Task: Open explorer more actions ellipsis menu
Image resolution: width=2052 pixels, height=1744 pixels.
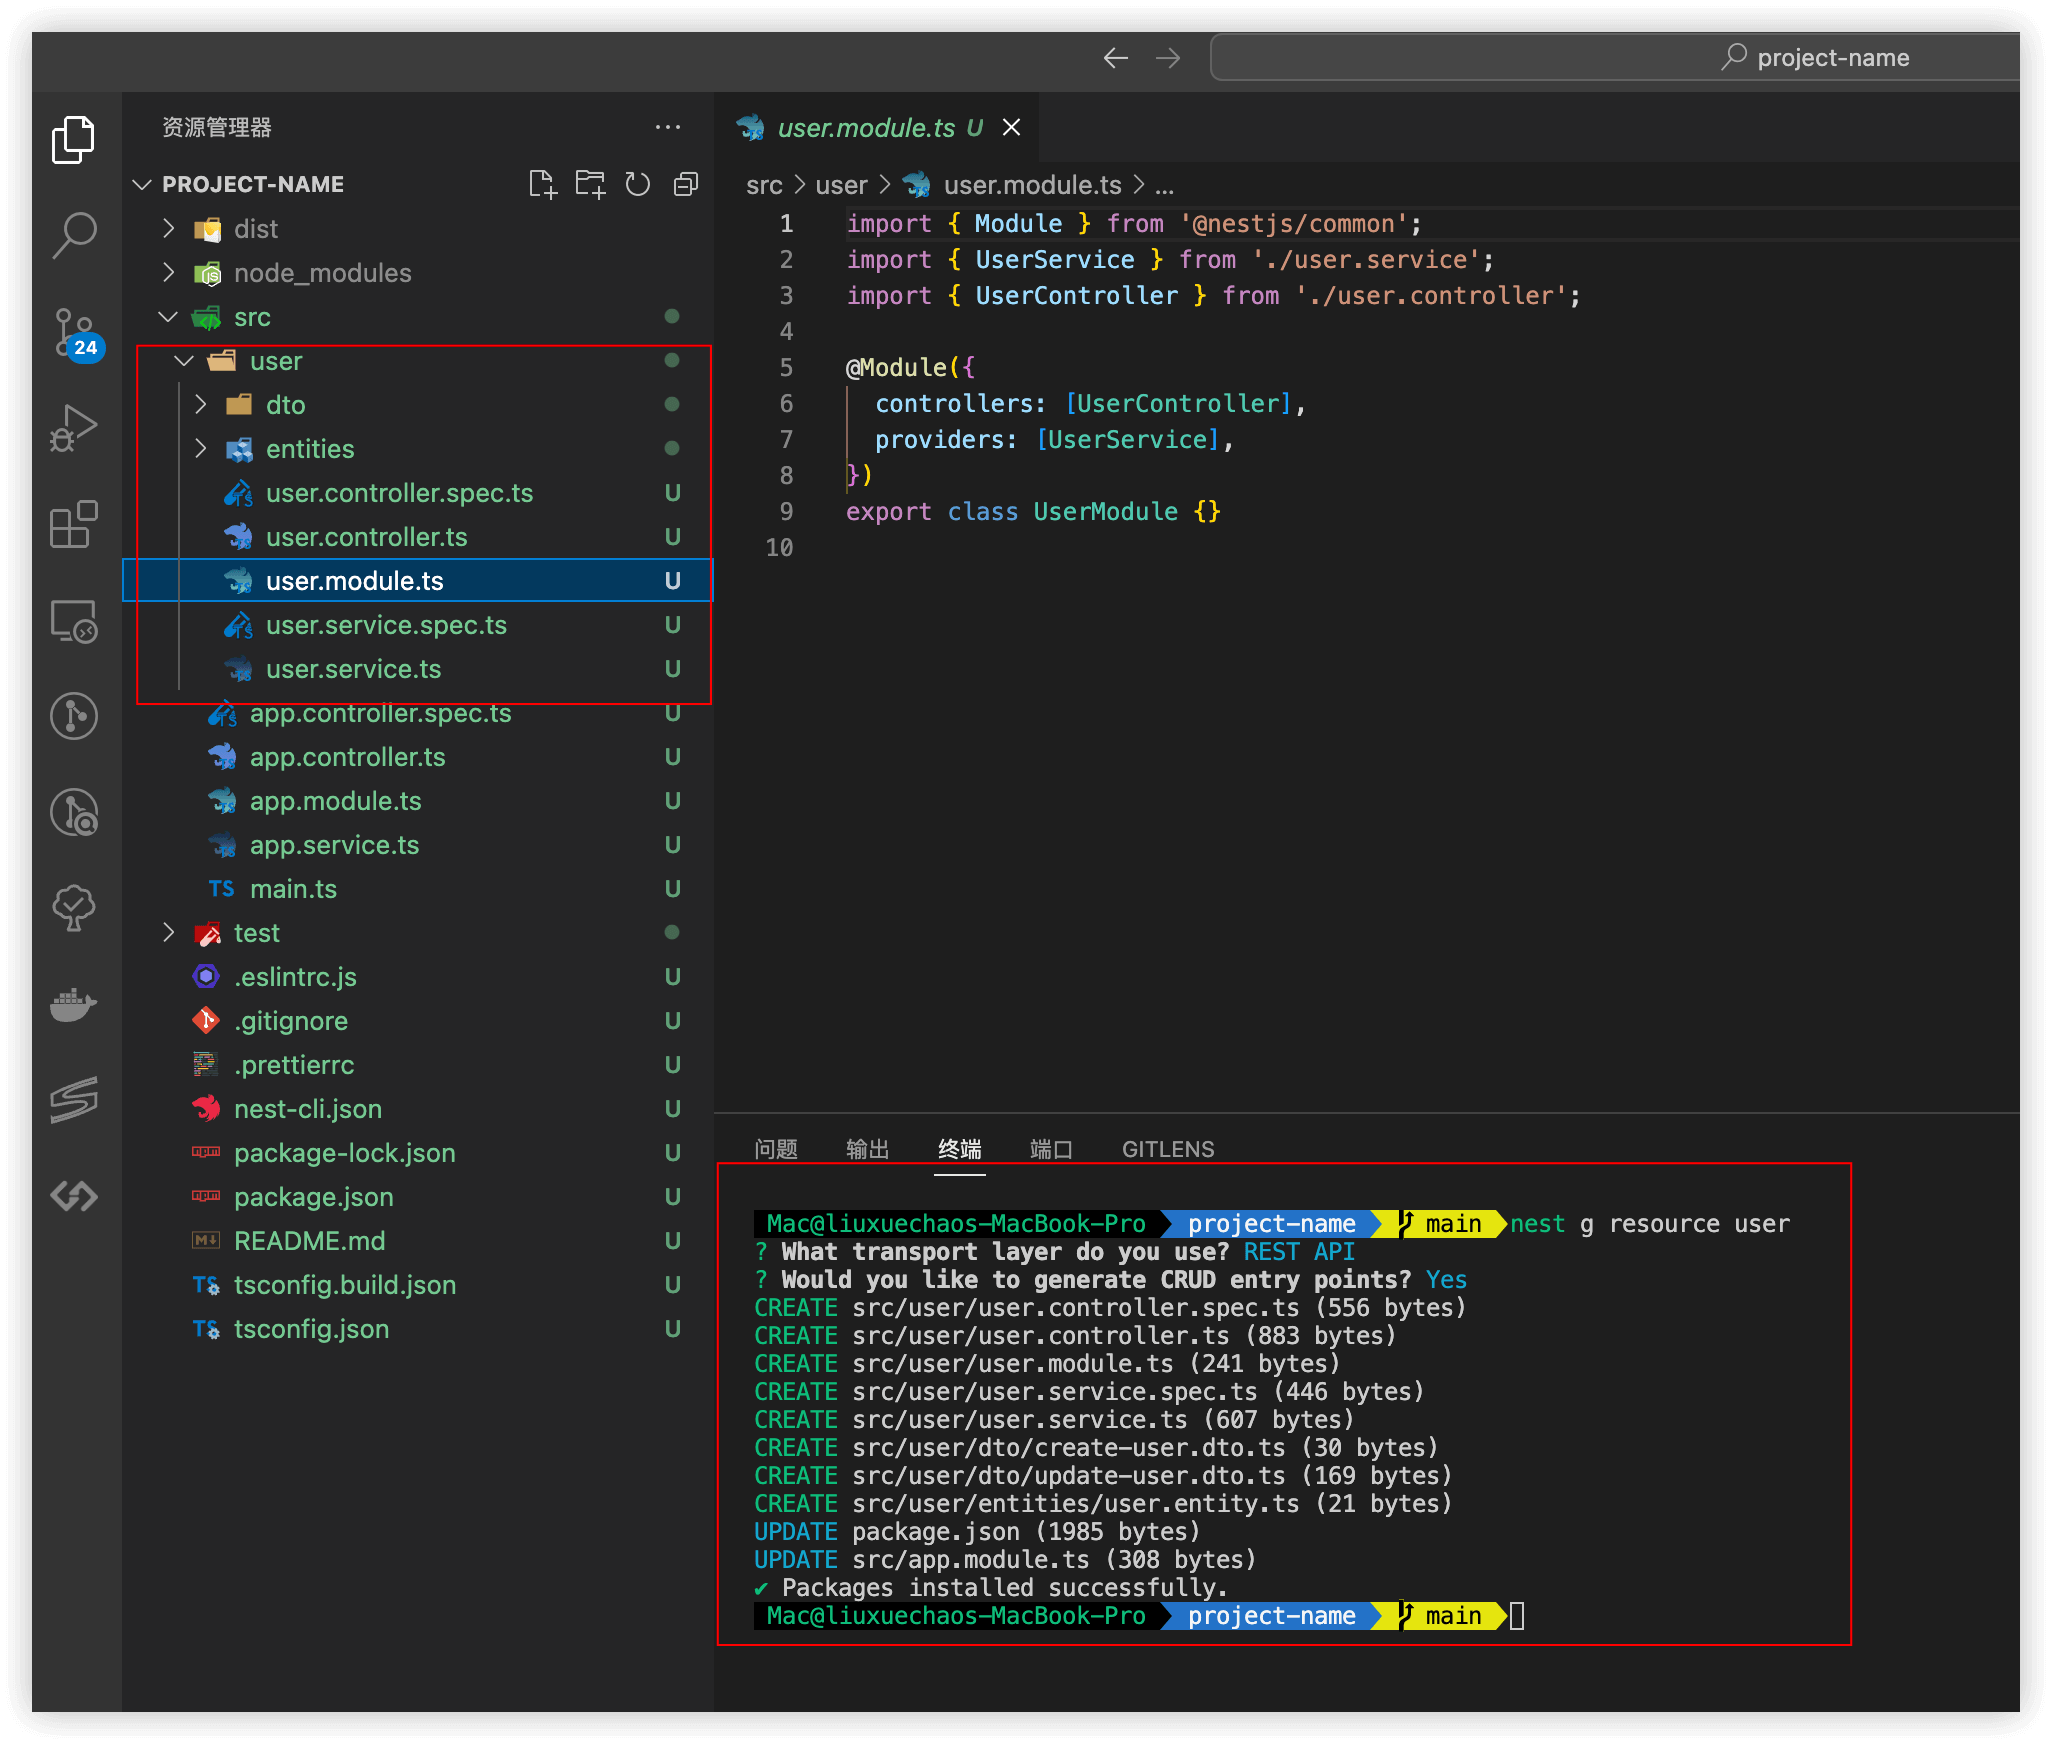Action: (x=668, y=127)
